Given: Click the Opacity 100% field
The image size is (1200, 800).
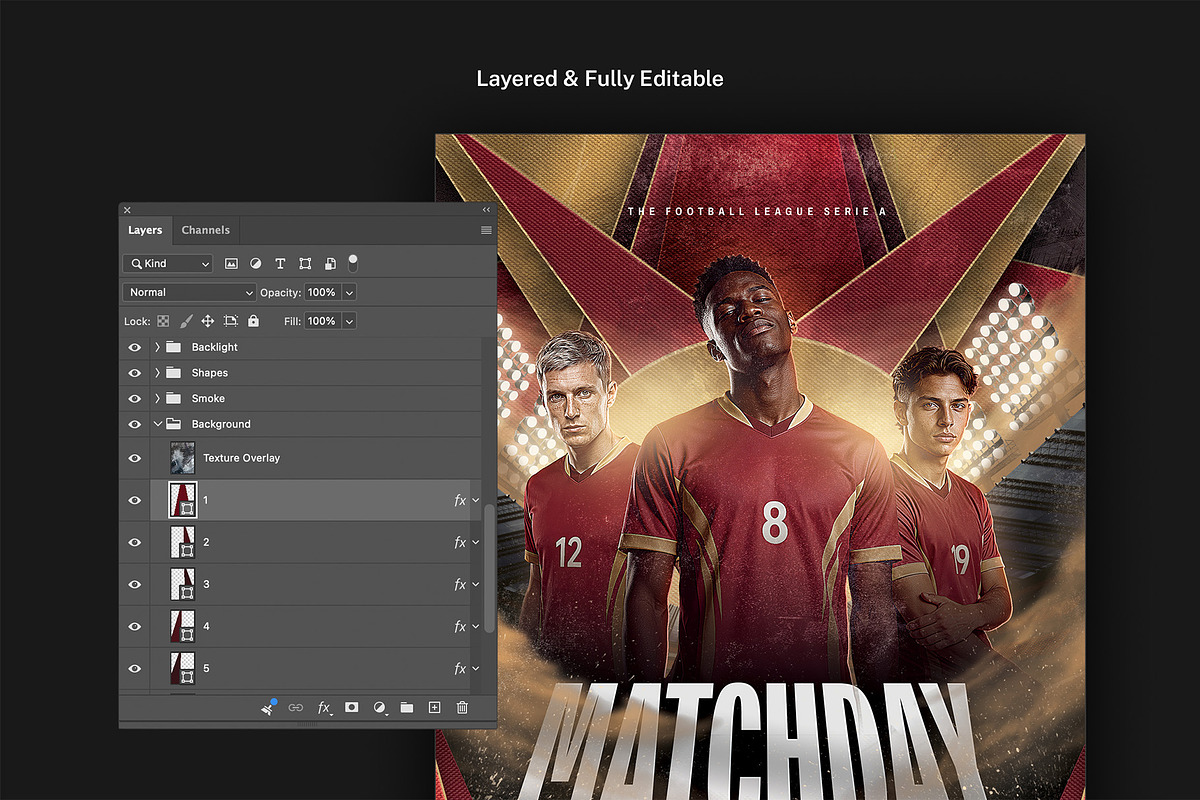Looking at the screenshot, I should click(x=322, y=292).
